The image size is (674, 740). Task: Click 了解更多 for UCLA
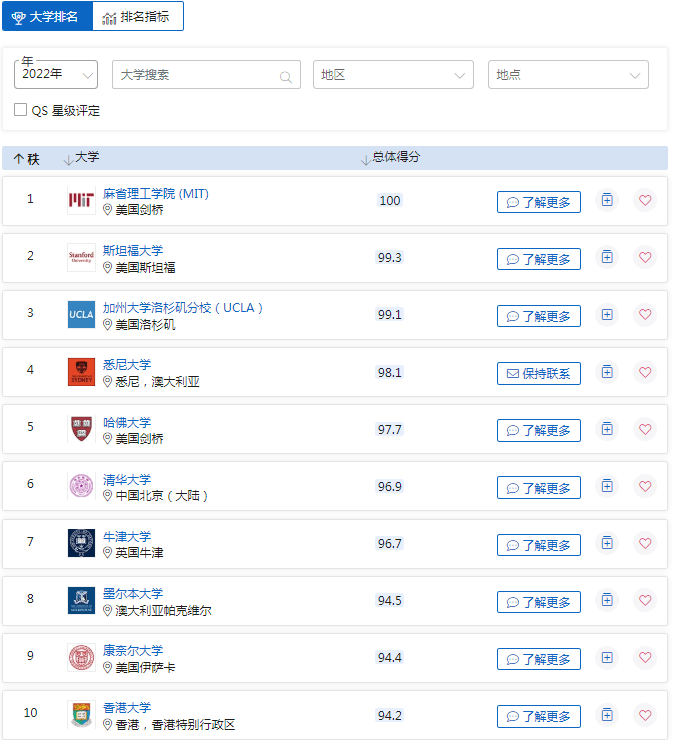(539, 316)
